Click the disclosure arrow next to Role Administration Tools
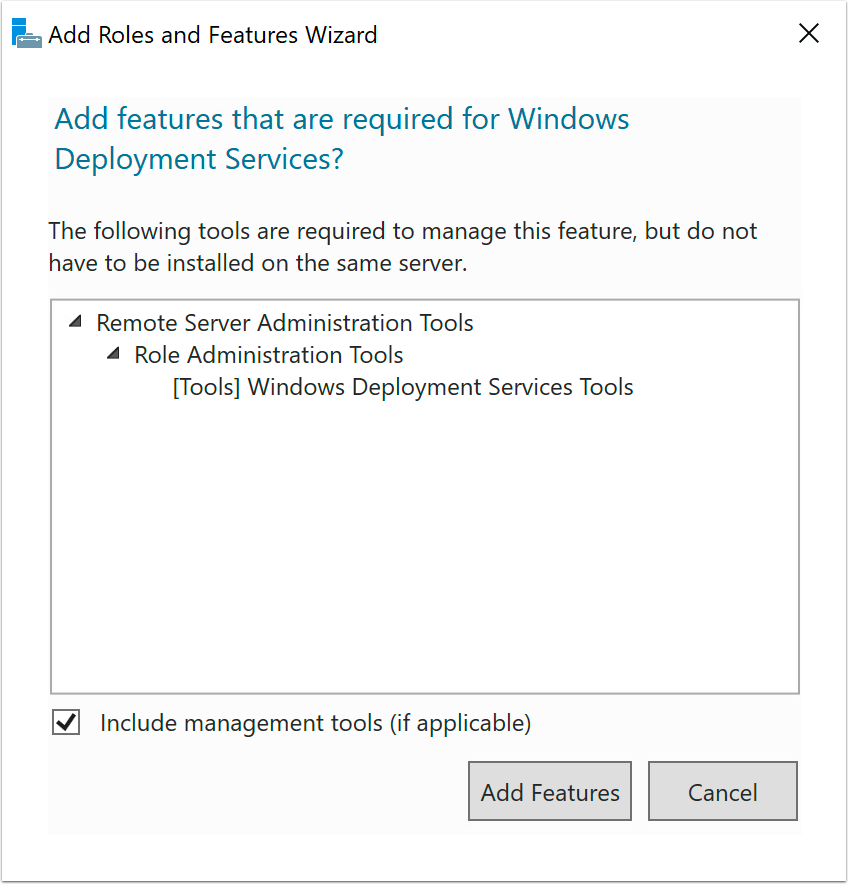This screenshot has width=848, height=884. tap(113, 354)
